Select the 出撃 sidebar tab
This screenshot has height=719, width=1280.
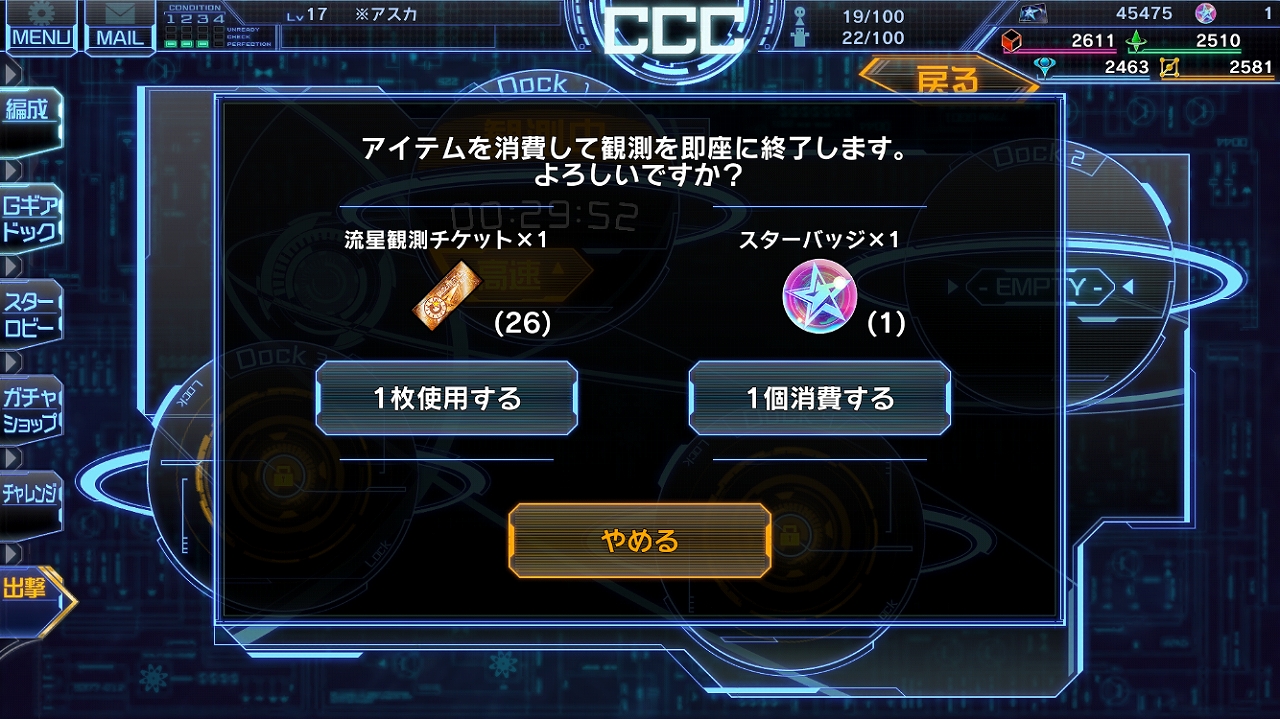(35, 590)
